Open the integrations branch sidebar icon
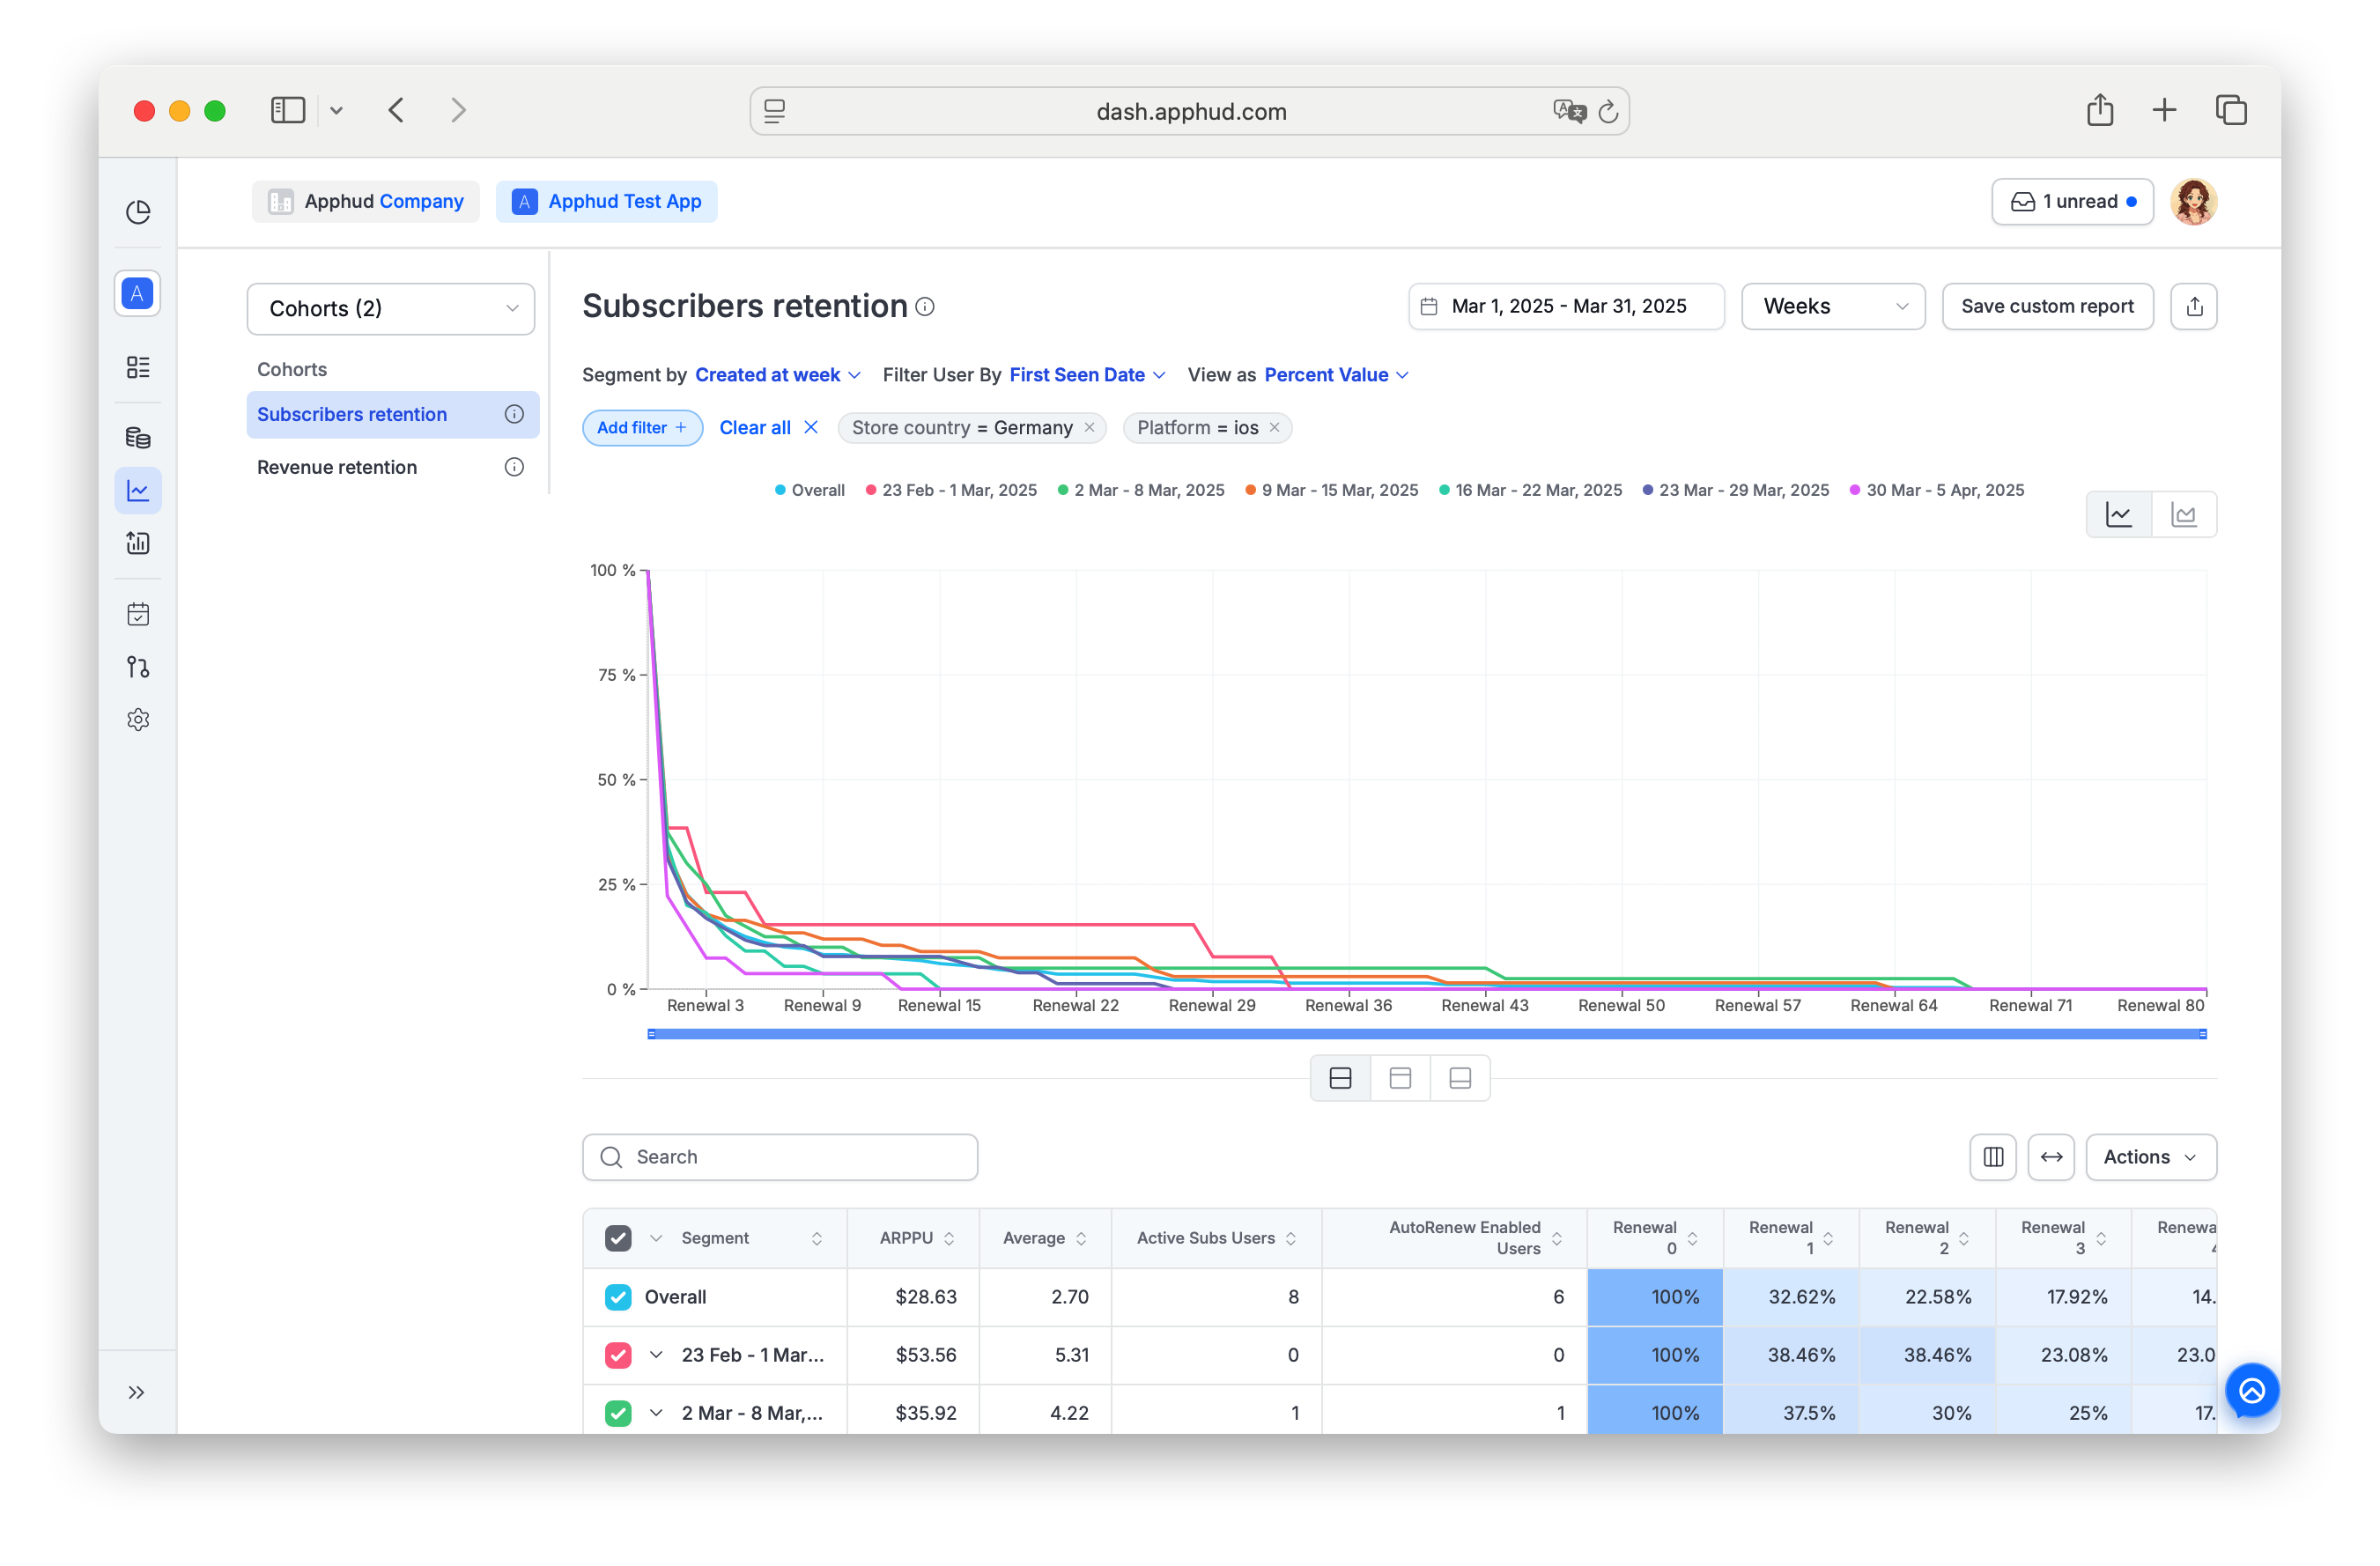Viewport: 2380px width, 1566px height. pos(138,667)
